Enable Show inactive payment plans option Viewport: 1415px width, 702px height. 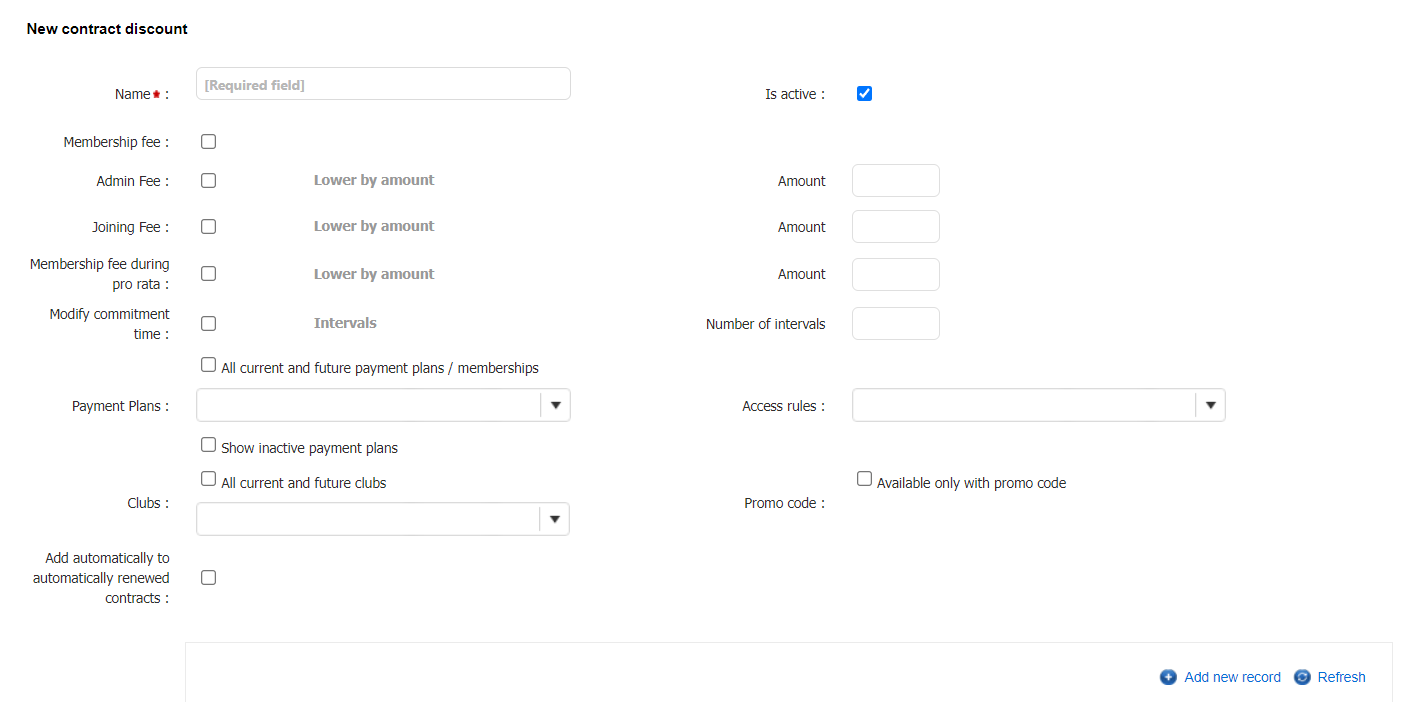(x=208, y=445)
